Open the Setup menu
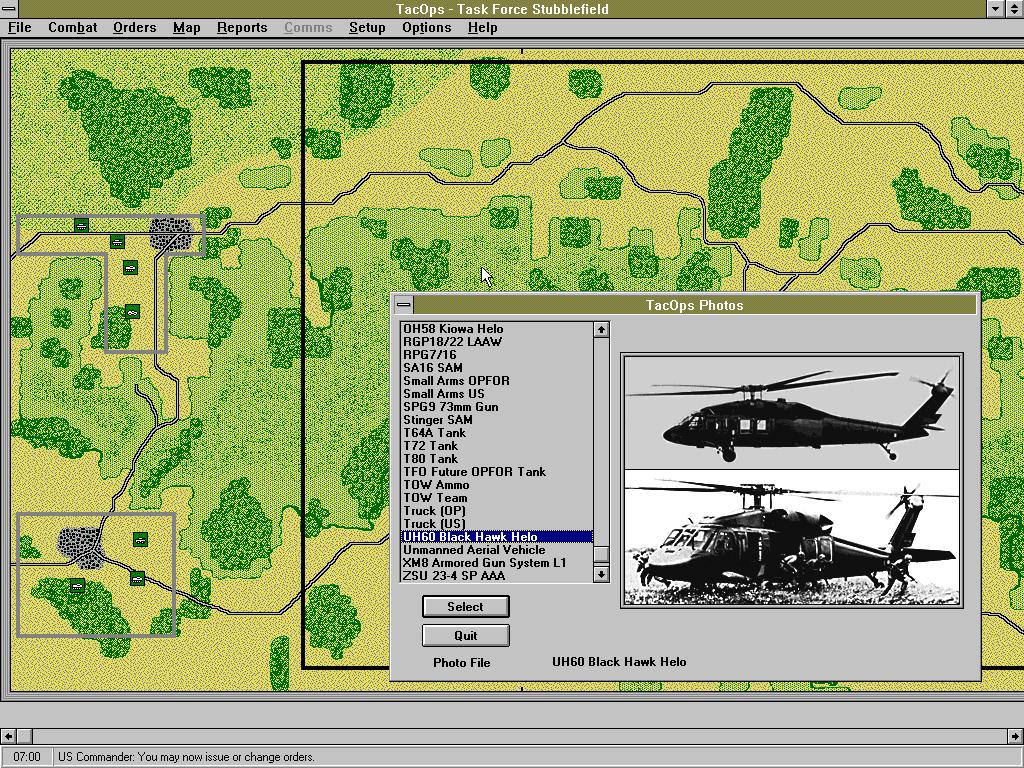 (366, 27)
